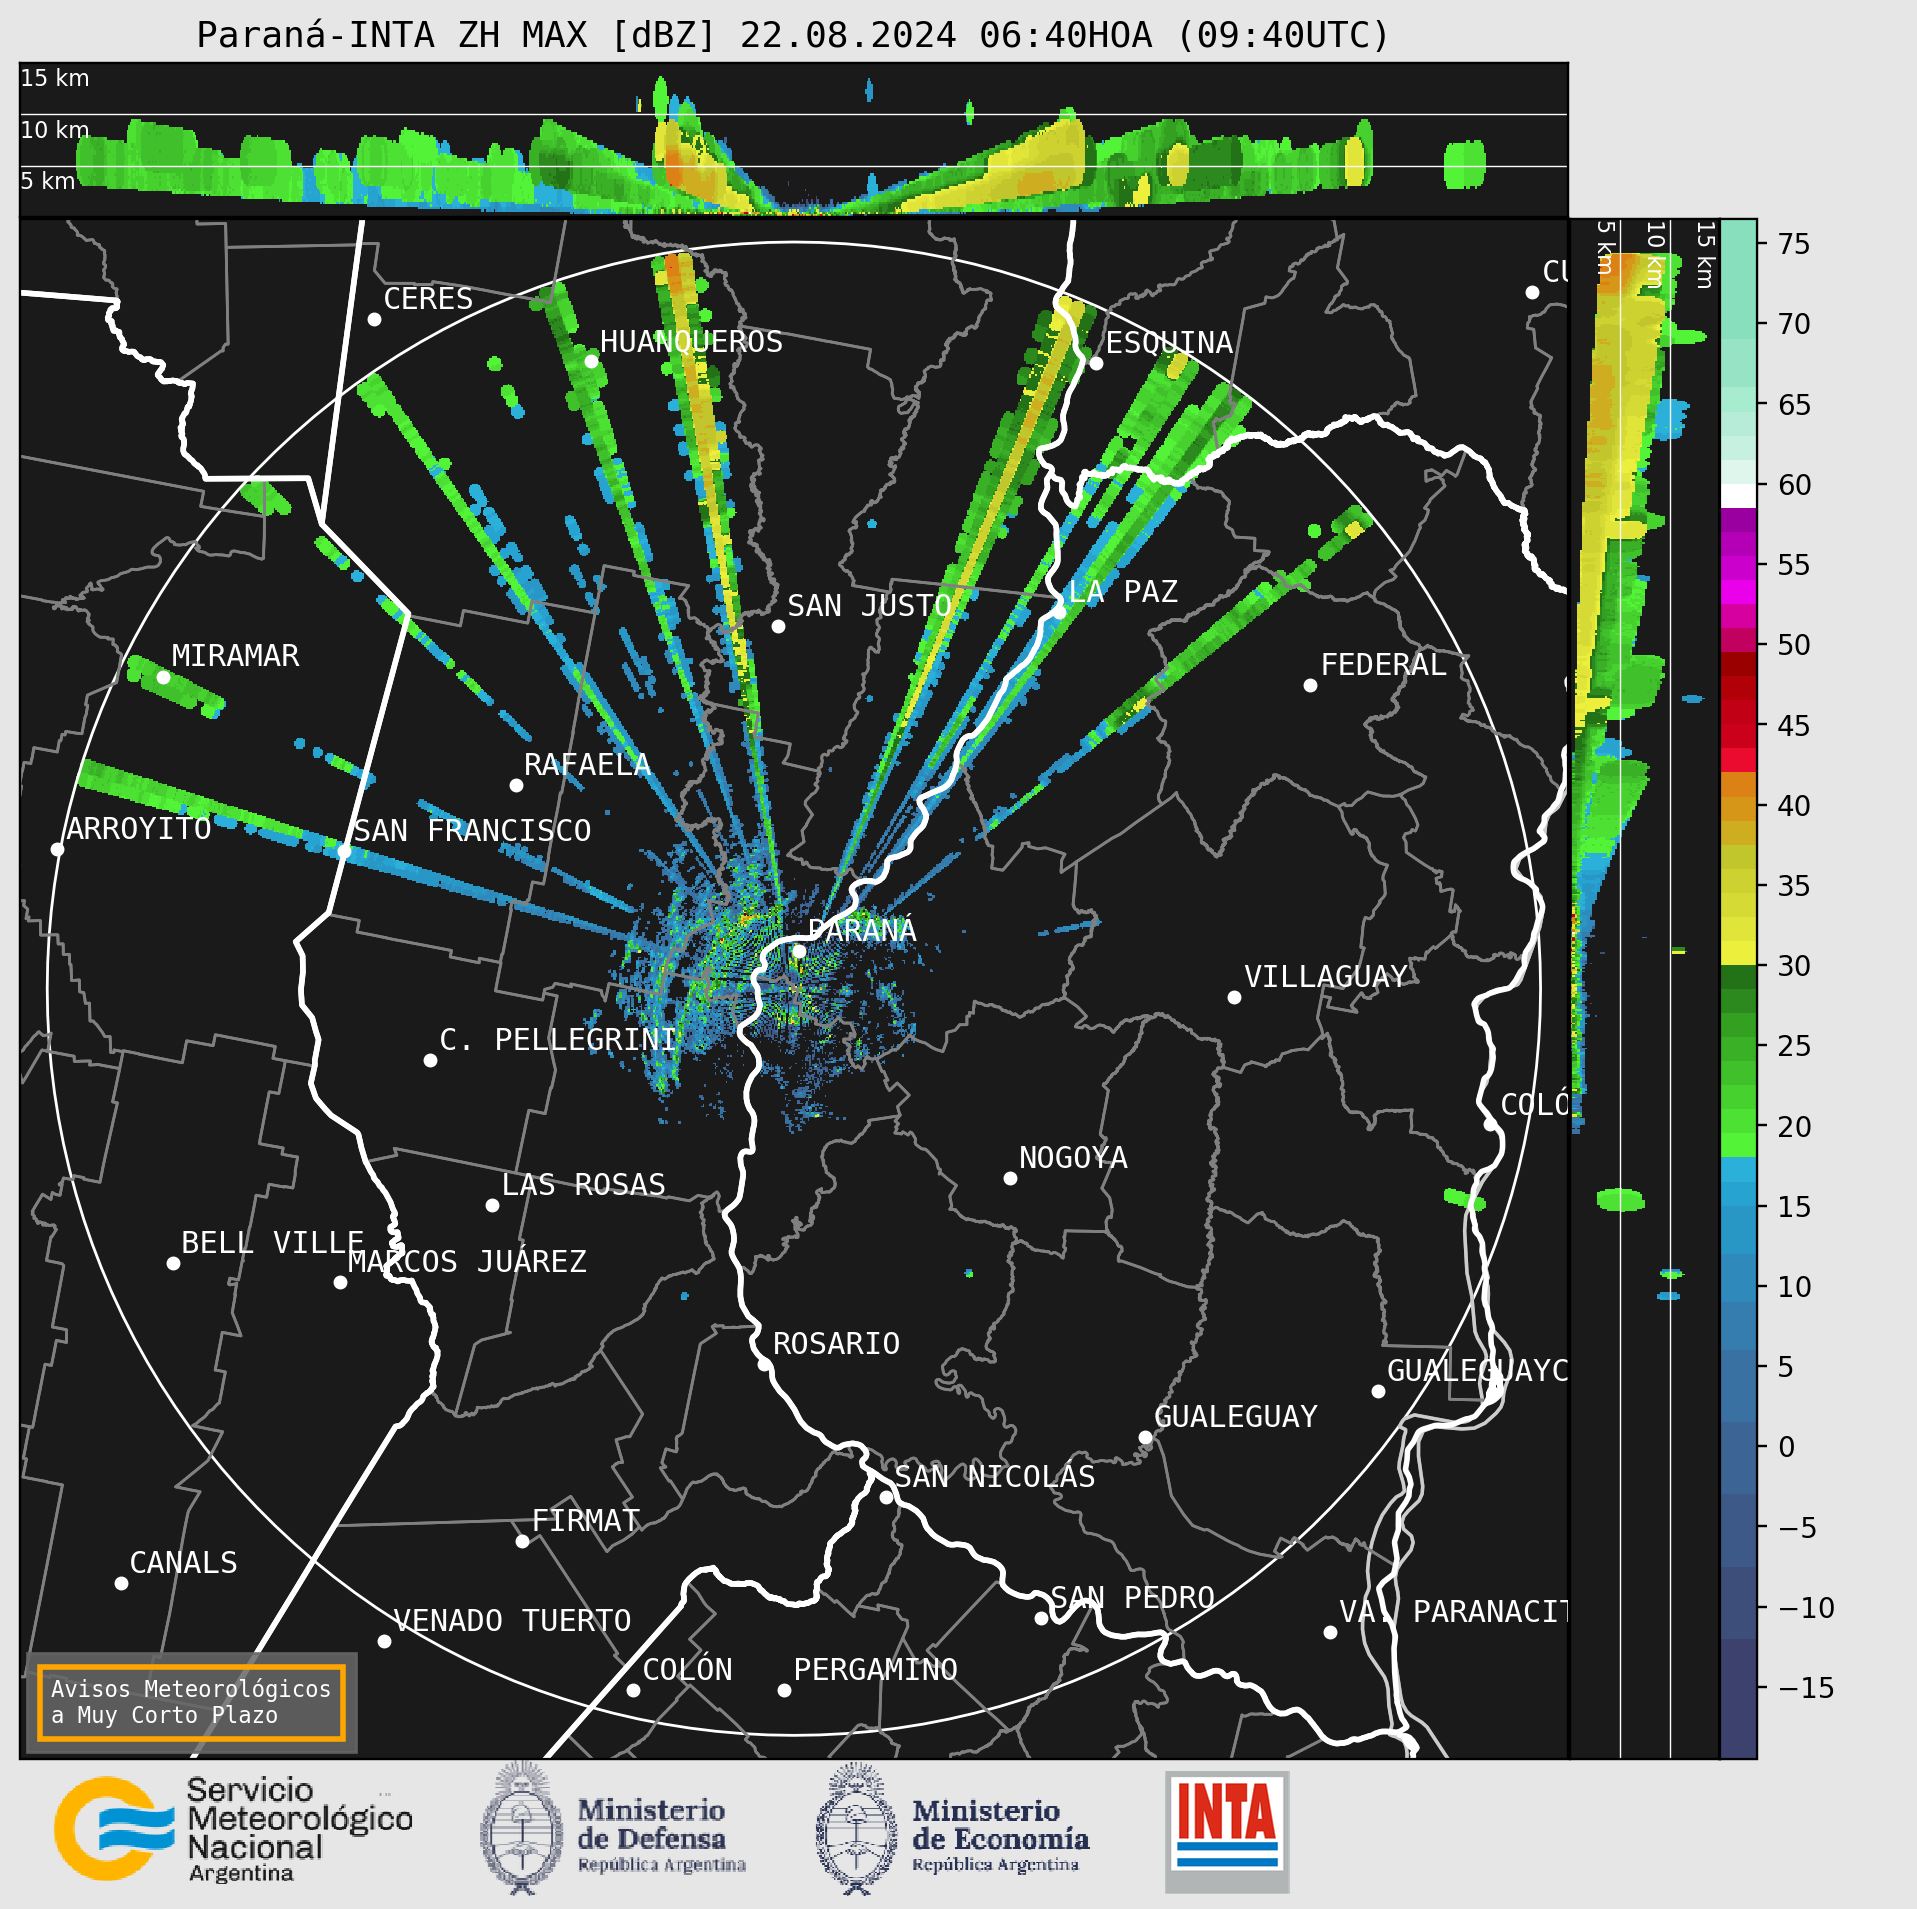Click the Avisos Meteorológicos a Muy Corto Plazo box
The height and width of the screenshot is (1909, 1917).
[191, 1702]
